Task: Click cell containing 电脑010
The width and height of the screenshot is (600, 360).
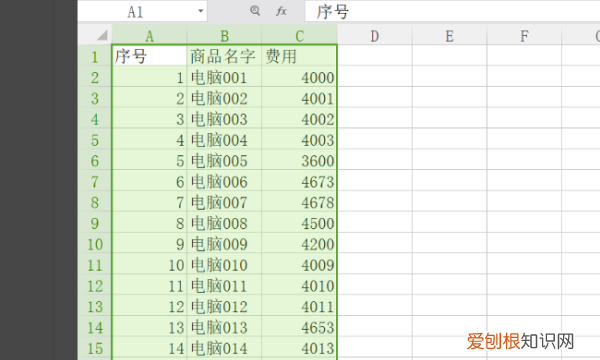Action: 224,265
